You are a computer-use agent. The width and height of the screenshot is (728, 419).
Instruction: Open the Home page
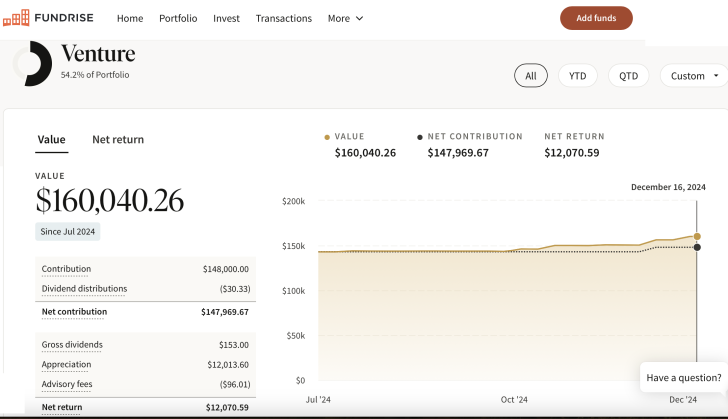pyautogui.click(x=130, y=19)
